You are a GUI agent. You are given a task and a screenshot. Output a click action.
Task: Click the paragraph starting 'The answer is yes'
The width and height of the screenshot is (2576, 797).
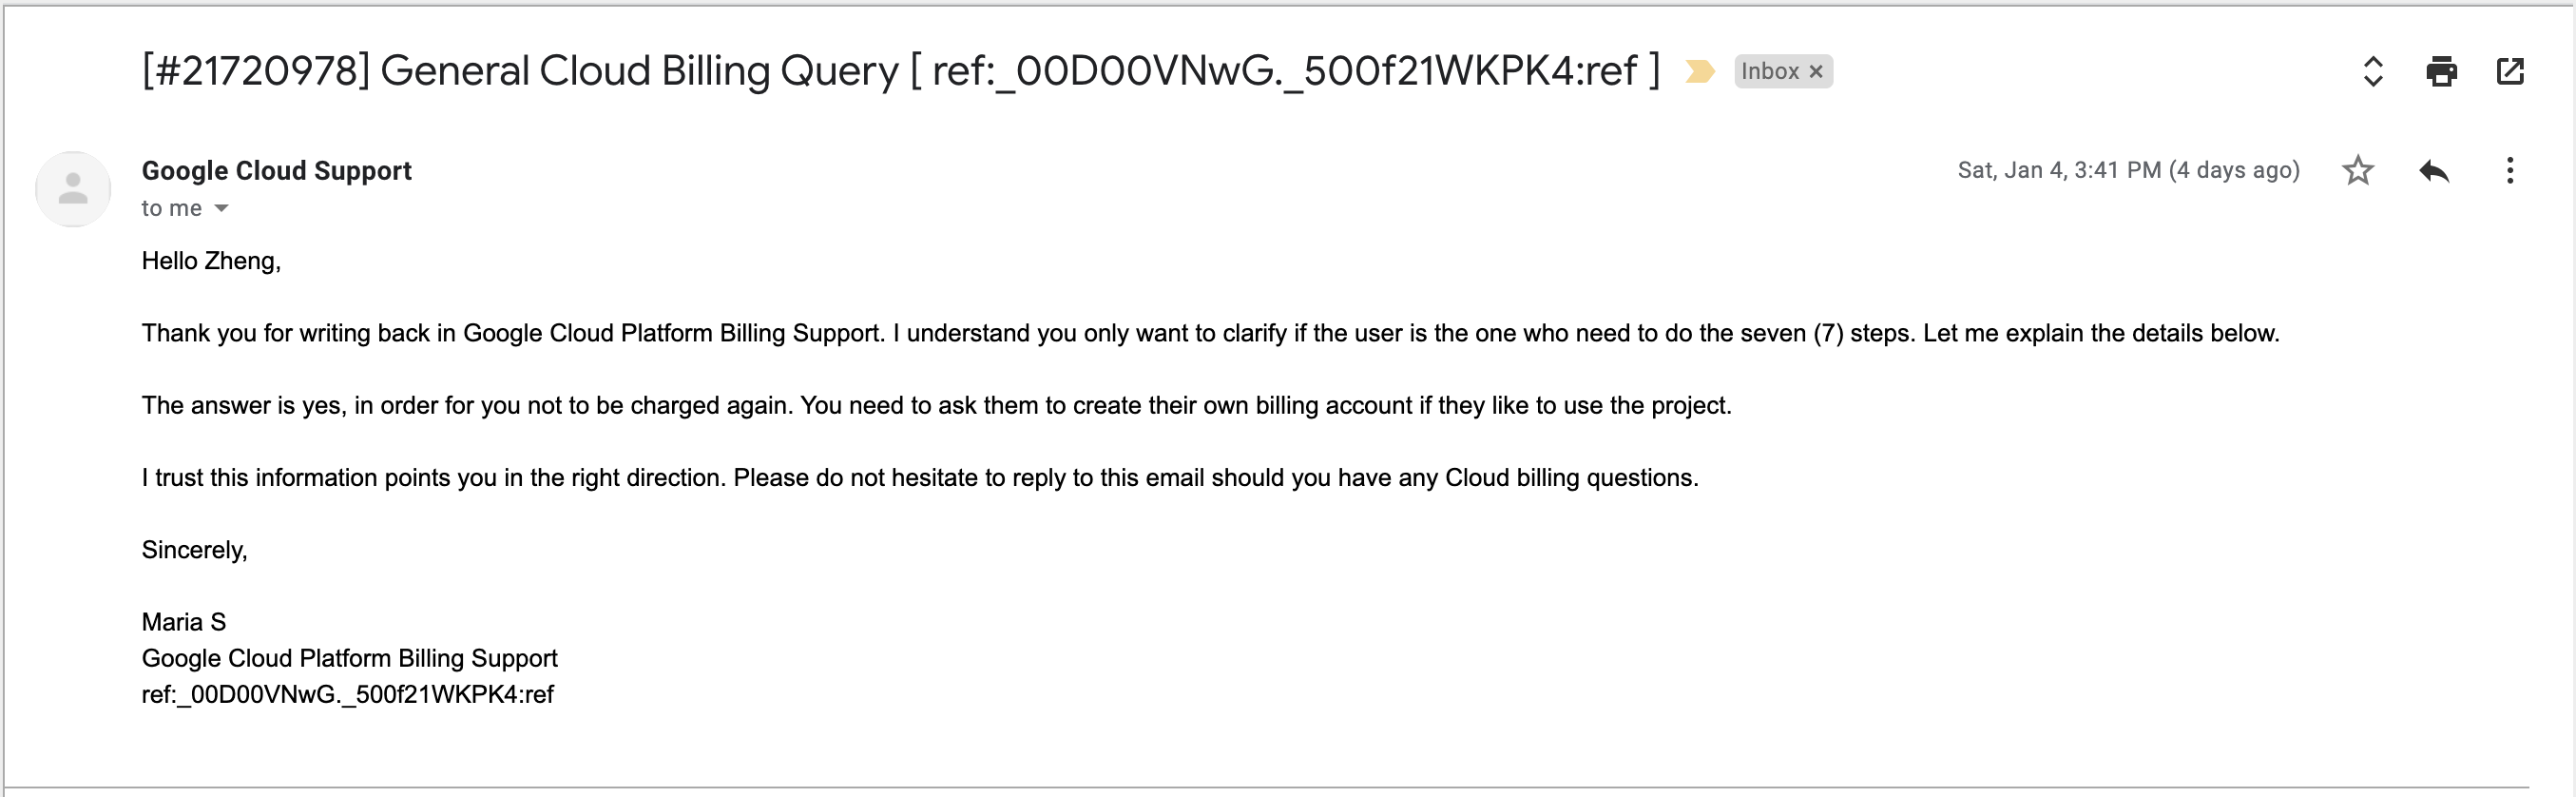point(937,406)
